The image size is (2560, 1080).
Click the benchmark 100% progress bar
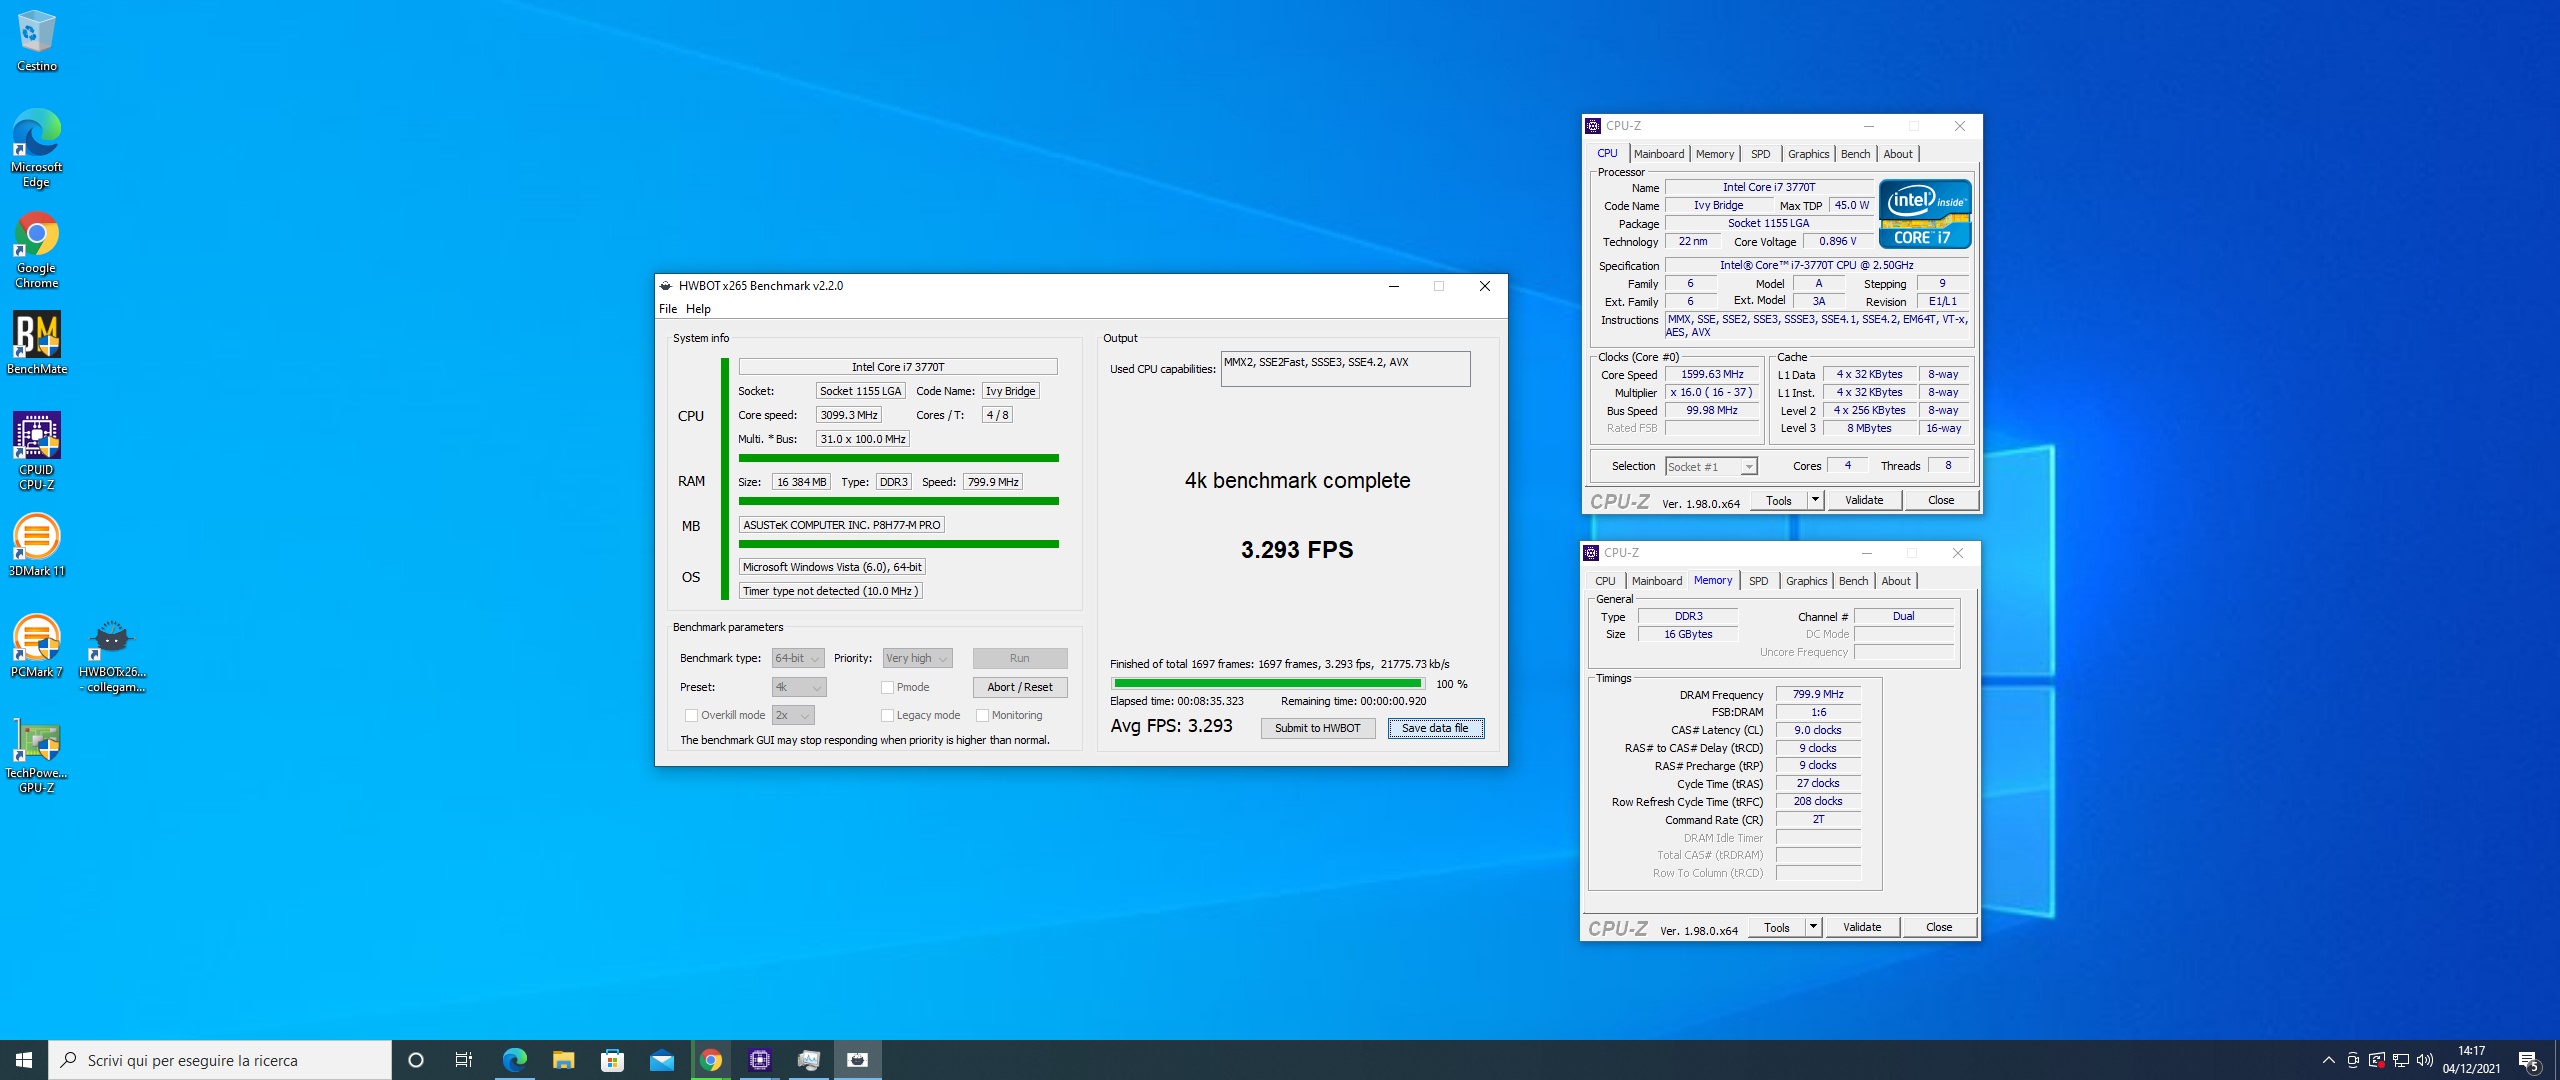1267,684
